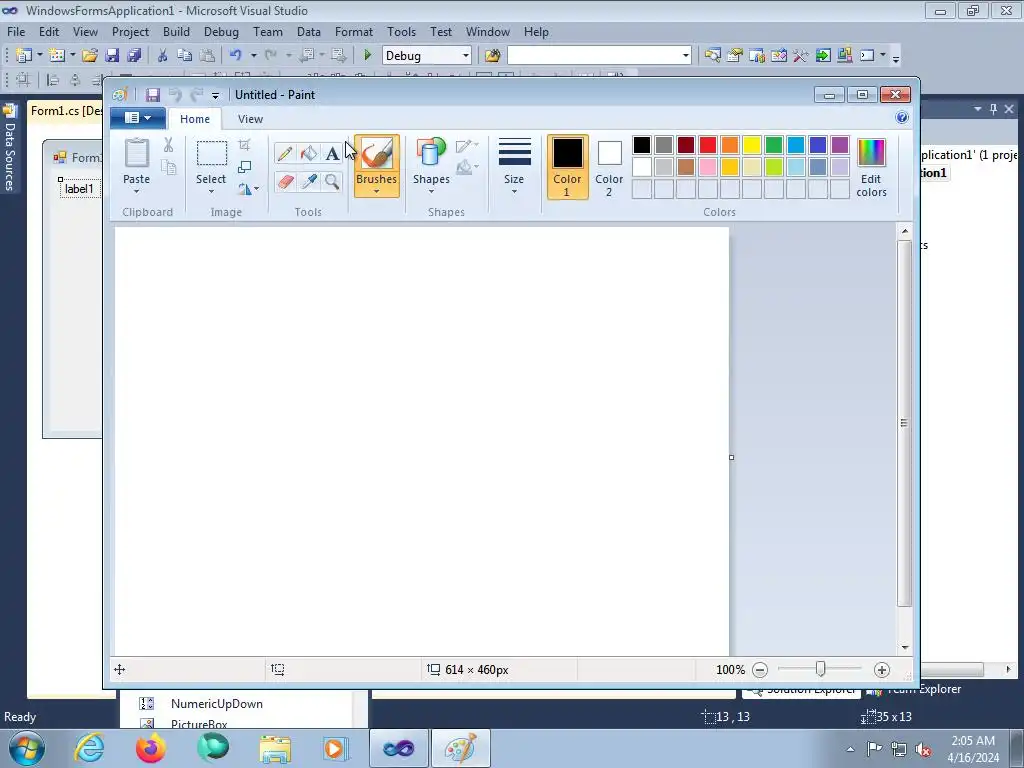Open the Debug configuration combo box
Screen dimensions: 1024x768
[426, 56]
